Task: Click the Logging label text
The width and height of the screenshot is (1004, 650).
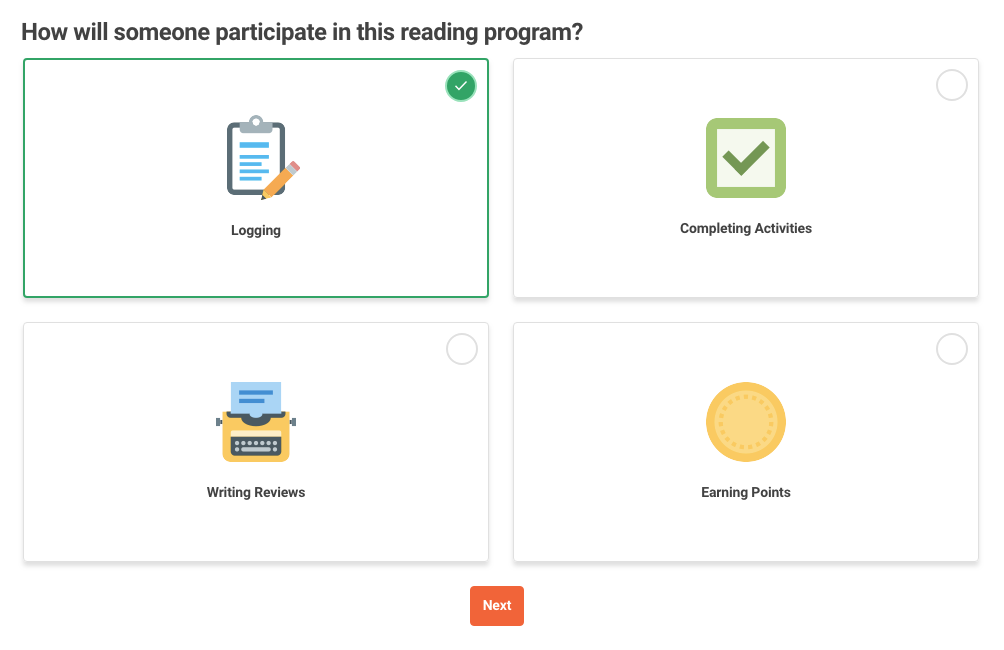Action: point(256,231)
